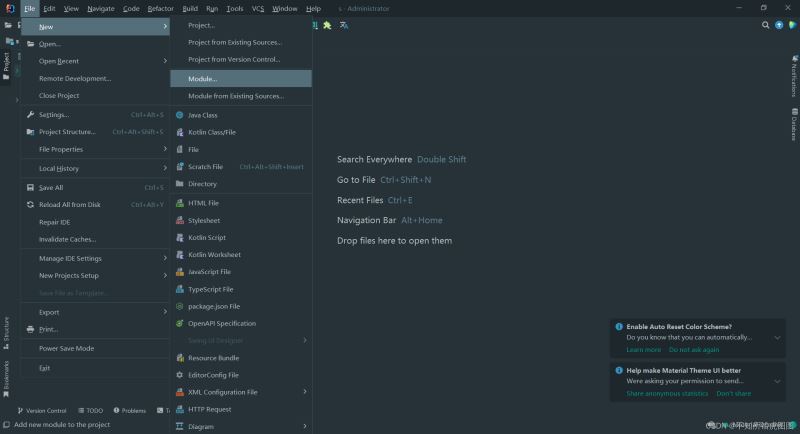
Task: Click the Kotlin Script icon
Action: (x=180, y=238)
